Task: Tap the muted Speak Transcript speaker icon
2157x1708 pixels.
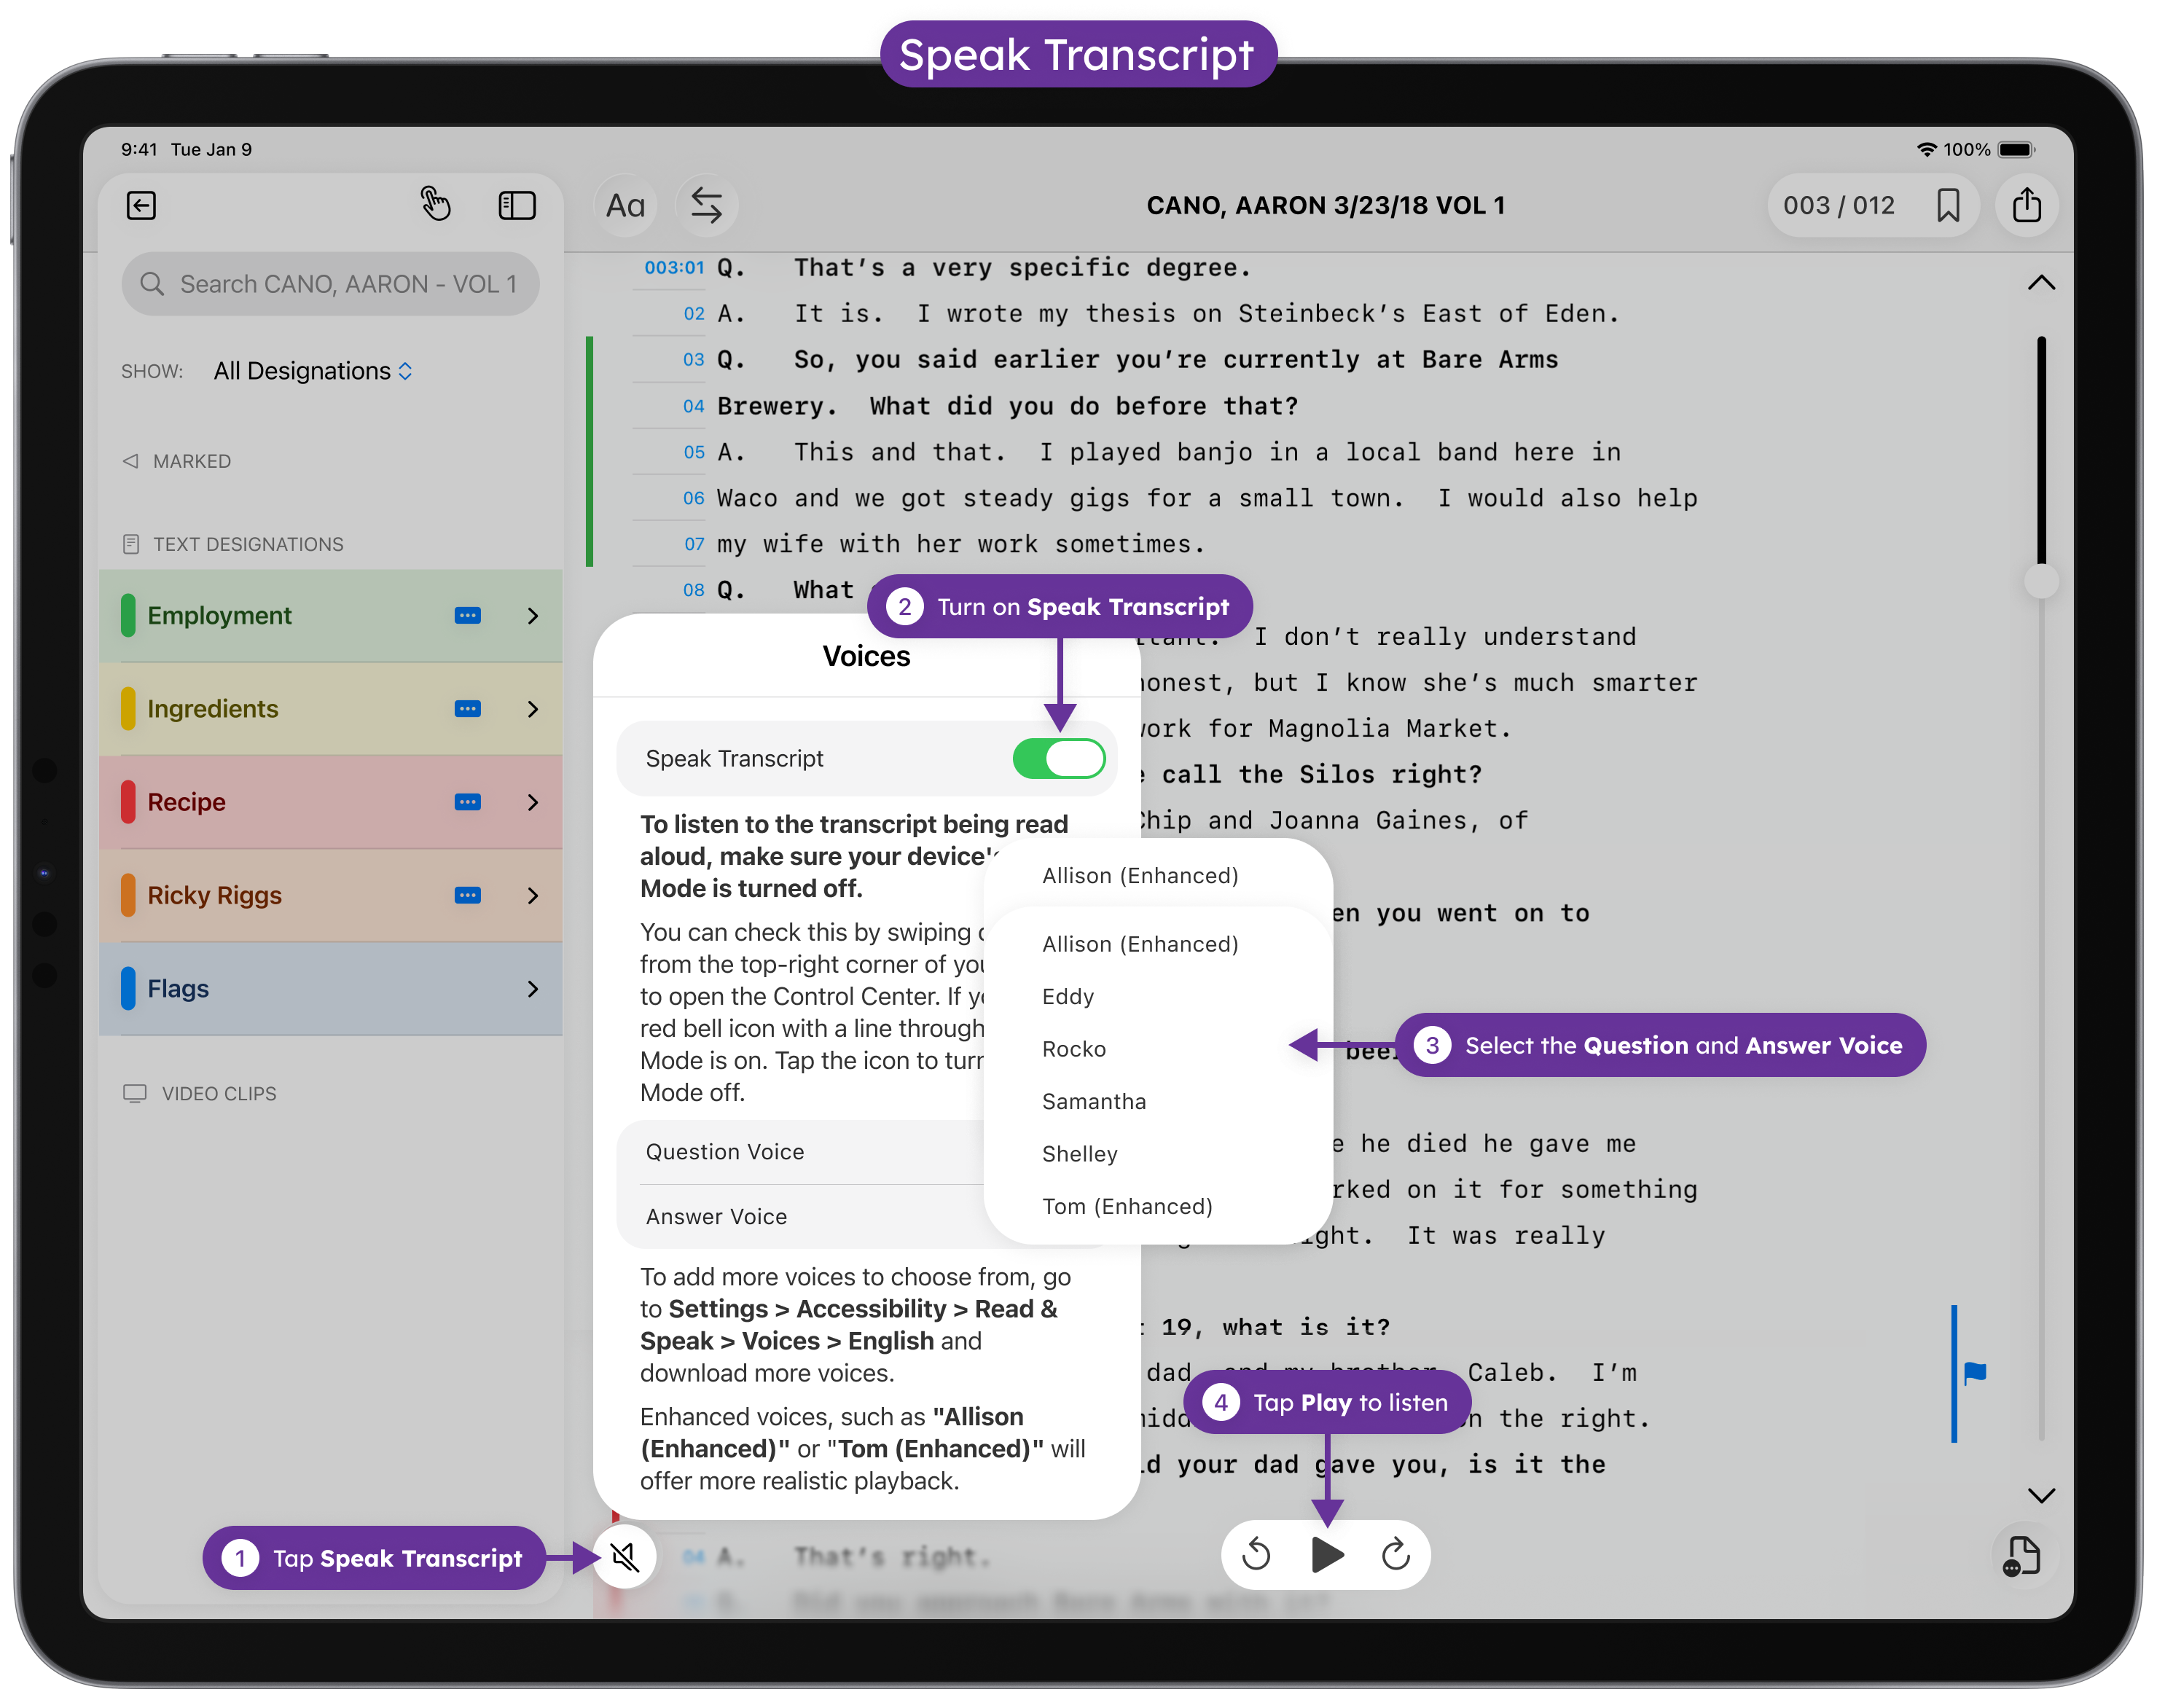Action: 625,1556
